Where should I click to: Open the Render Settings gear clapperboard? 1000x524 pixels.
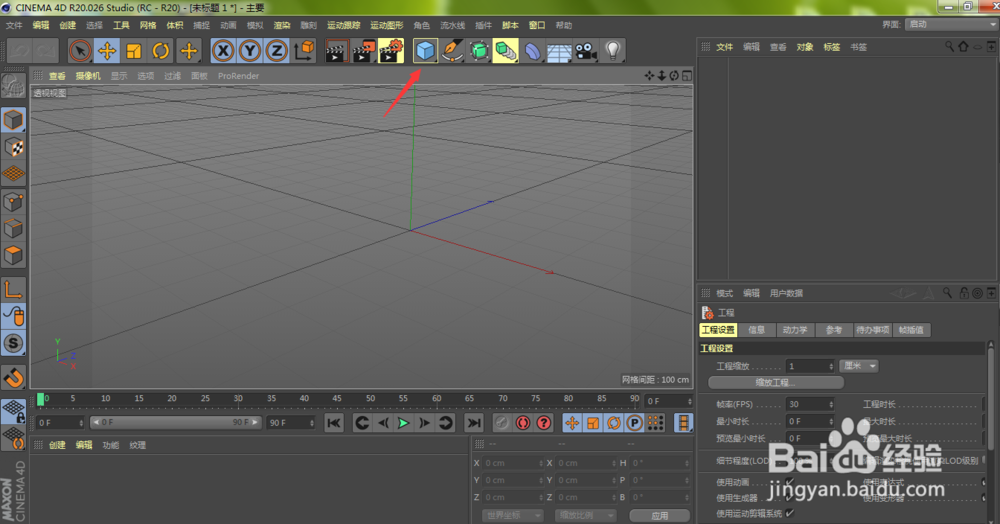point(391,50)
